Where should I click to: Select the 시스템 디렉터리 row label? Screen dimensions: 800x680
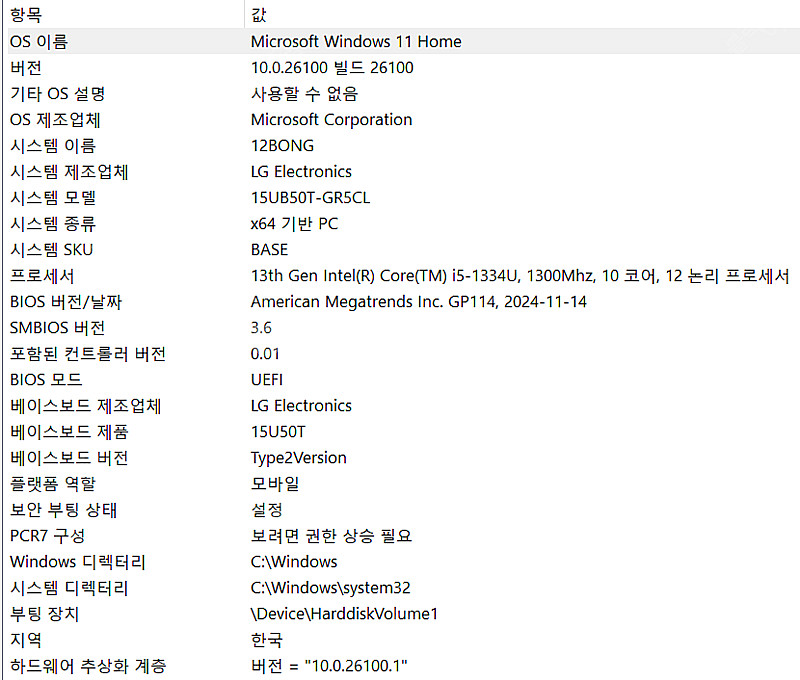tap(69, 588)
